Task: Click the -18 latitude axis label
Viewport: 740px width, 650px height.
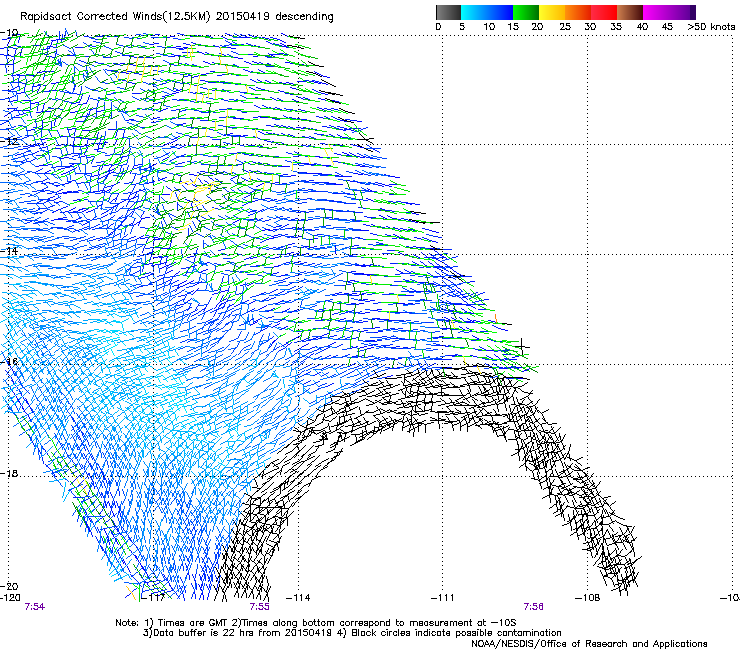Action: click(x=9, y=473)
